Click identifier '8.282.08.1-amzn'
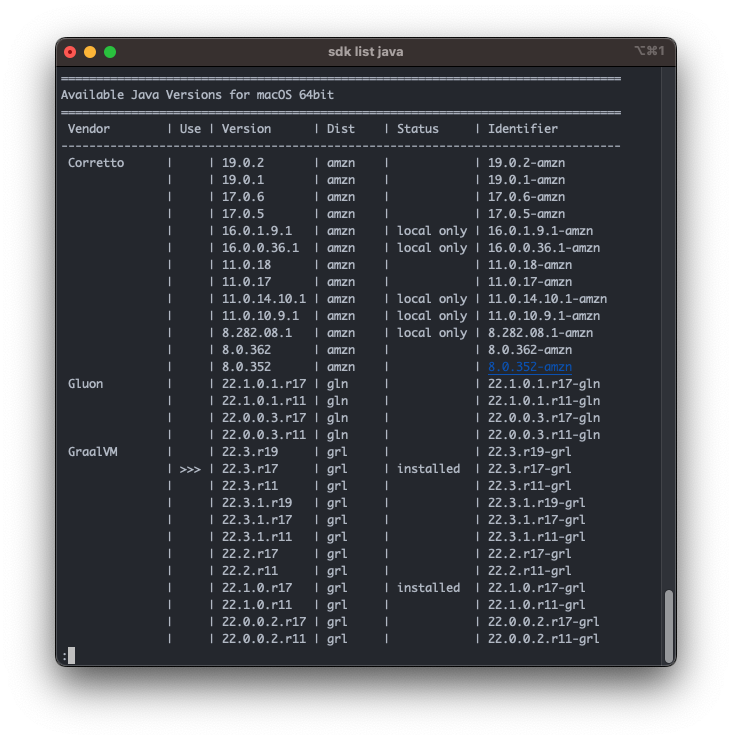The height and width of the screenshot is (740, 732). [x=540, y=333]
